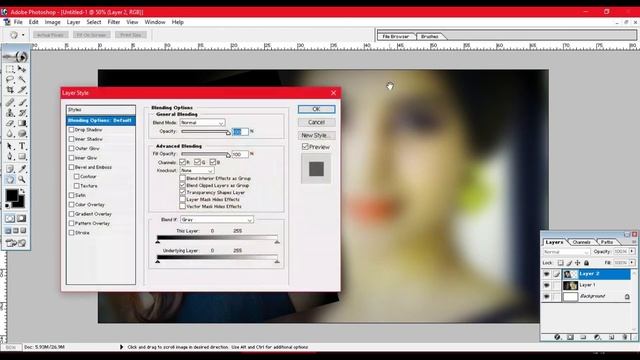Select the Crop tool
Image resolution: width=640 pixels, height=360 pixels.
(x=10, y=89)
